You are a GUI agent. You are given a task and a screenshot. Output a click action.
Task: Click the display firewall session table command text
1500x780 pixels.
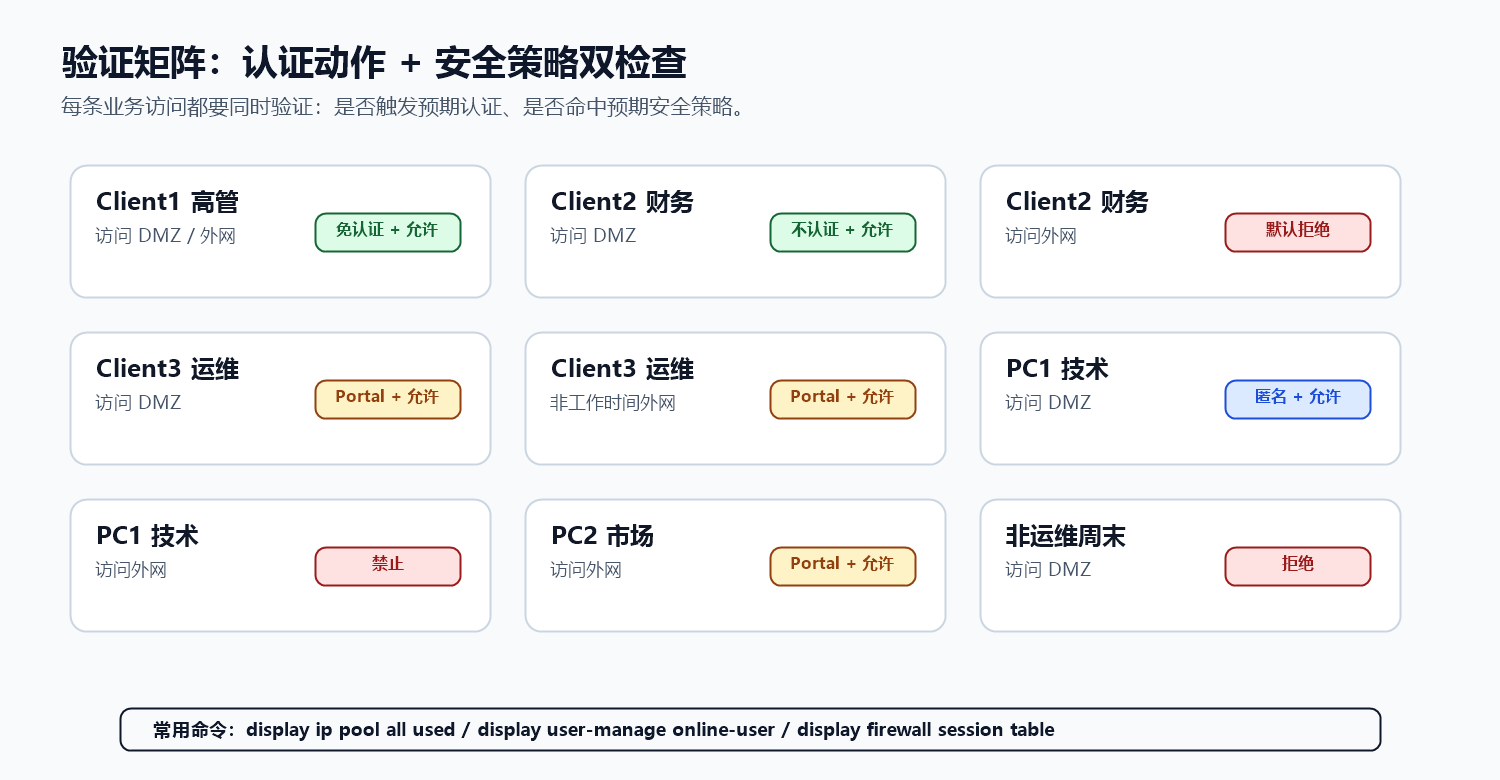[925, 730]
